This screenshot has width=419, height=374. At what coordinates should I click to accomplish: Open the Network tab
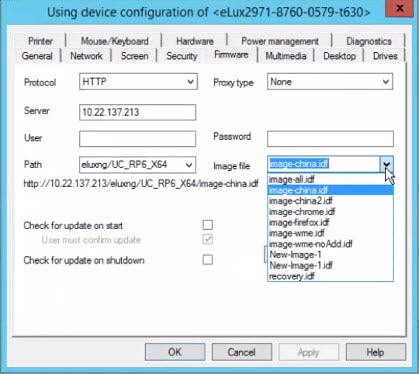pos(86,56)
